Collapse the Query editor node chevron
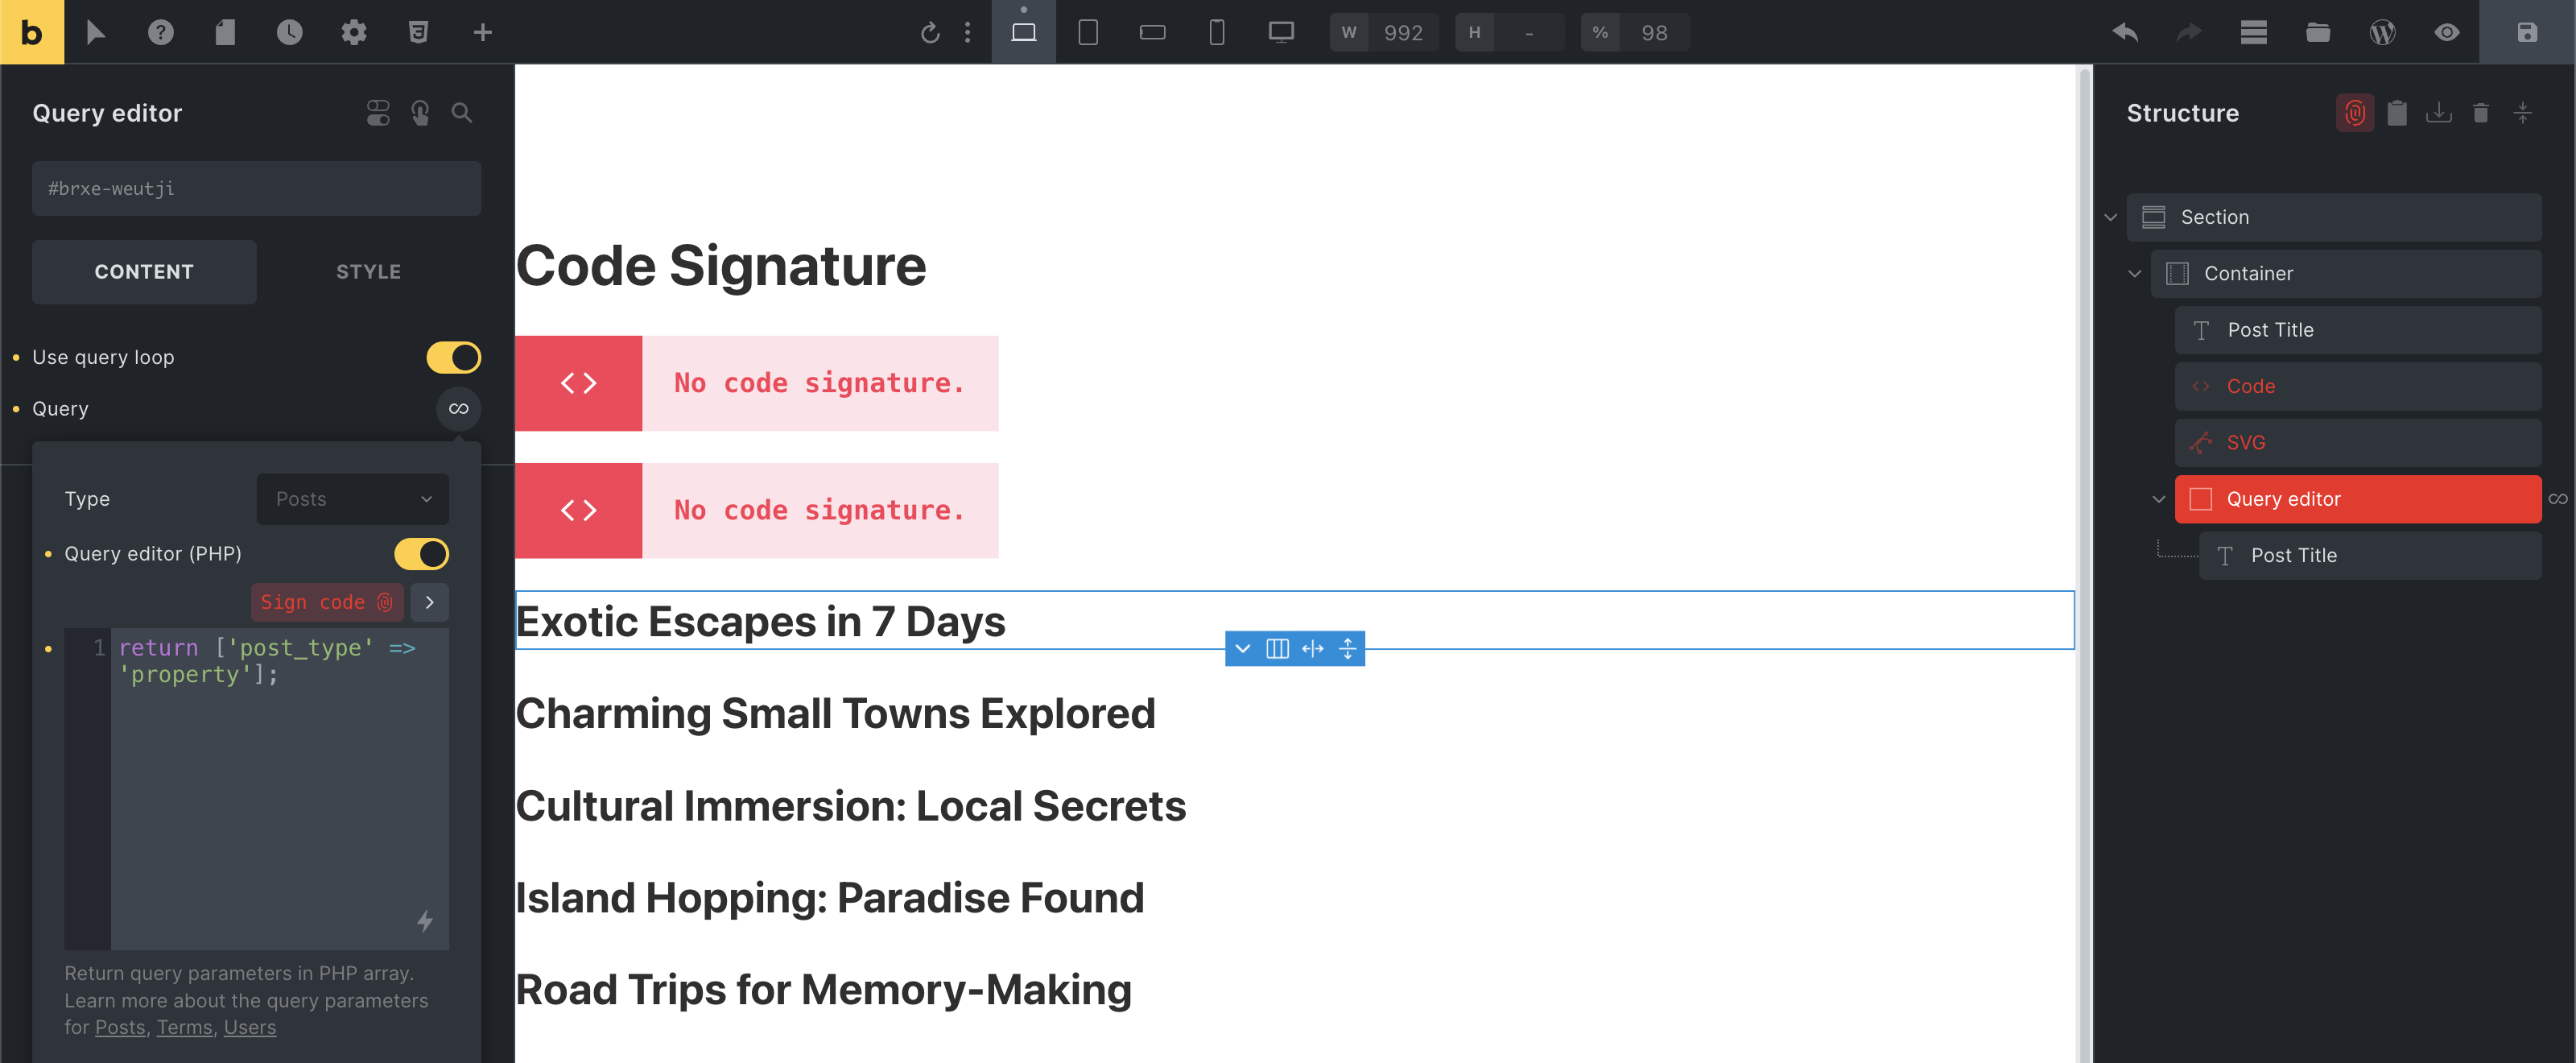Viewport: 2576px width, 1063px height. tap(2158, 498)
